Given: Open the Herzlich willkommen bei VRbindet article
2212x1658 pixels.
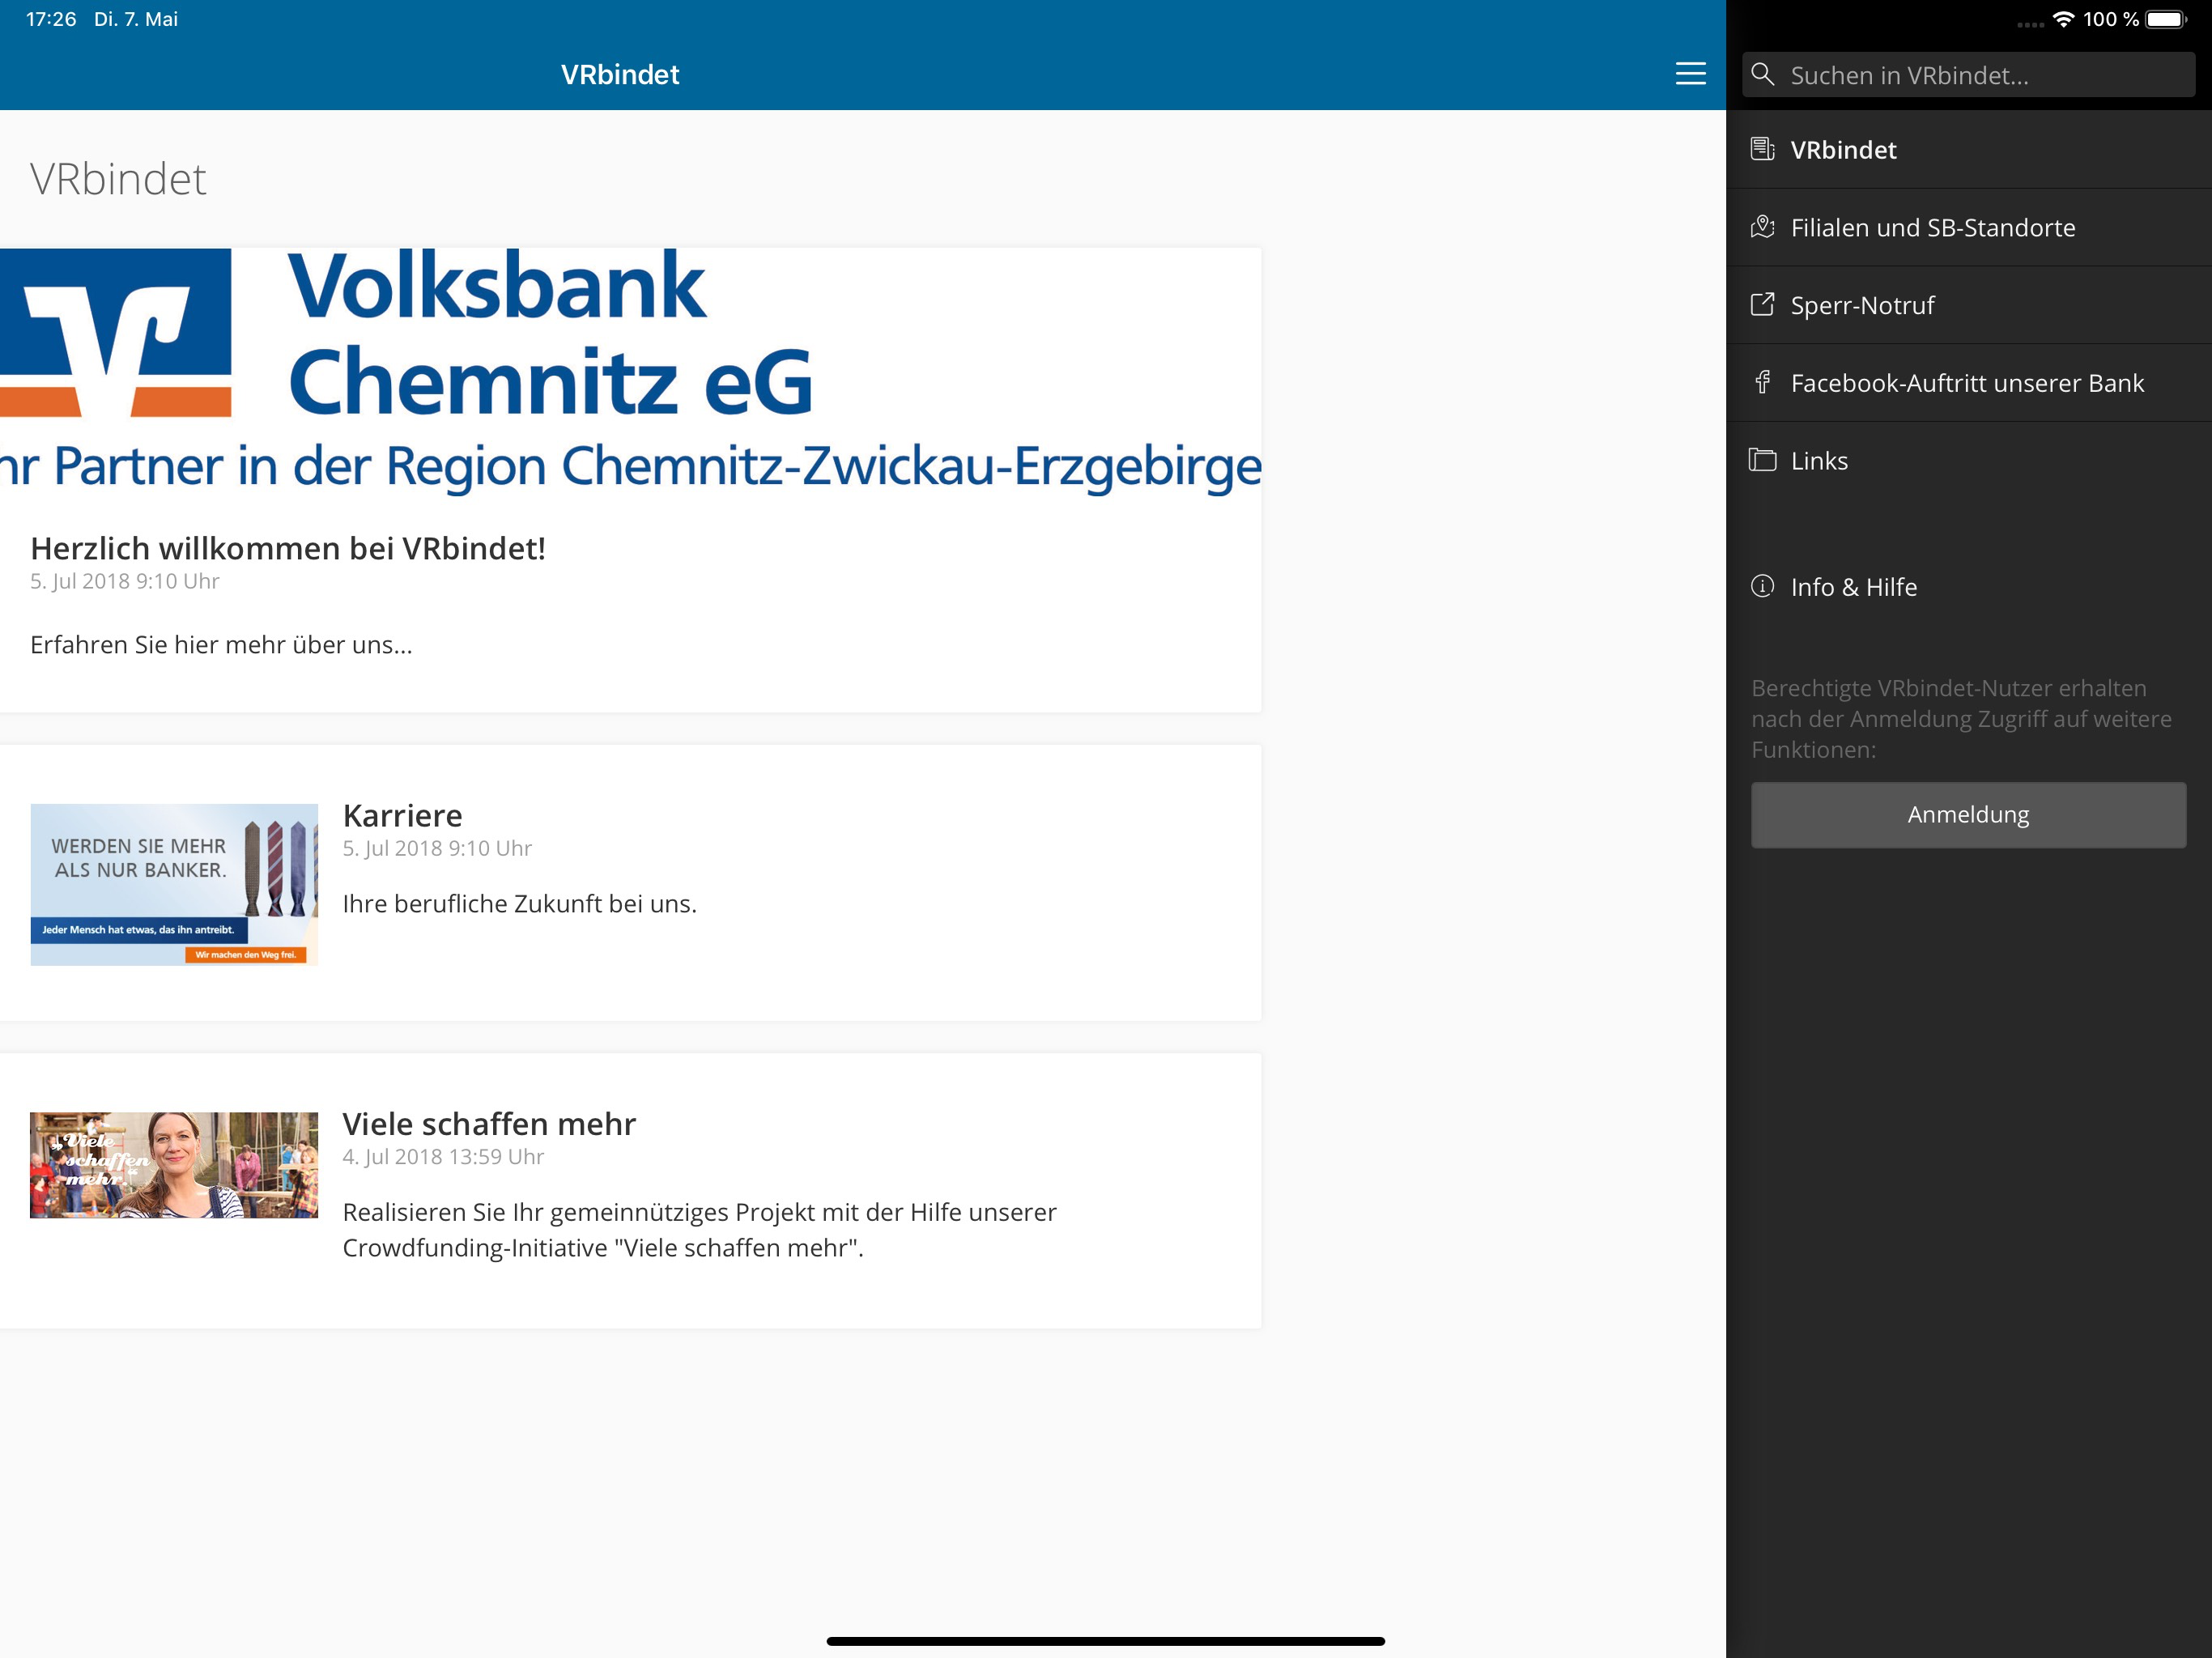Looking at the screenshot, I should point(288,549).
